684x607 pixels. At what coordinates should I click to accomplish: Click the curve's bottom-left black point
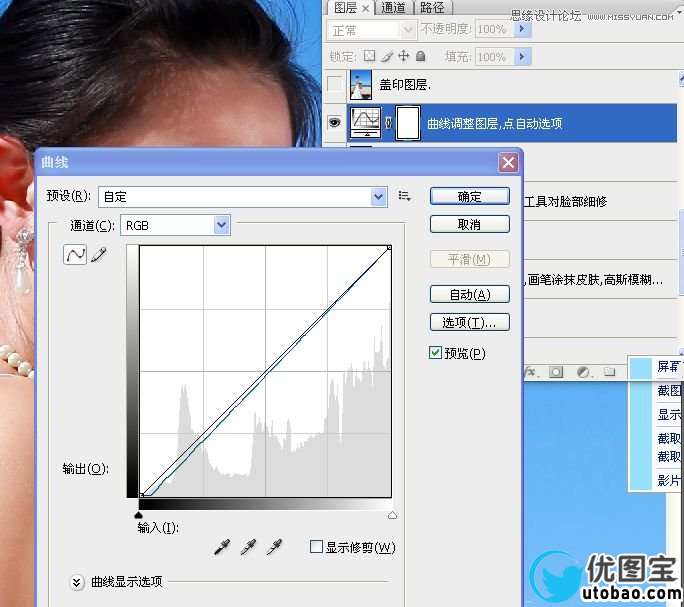tap(142, 495)
